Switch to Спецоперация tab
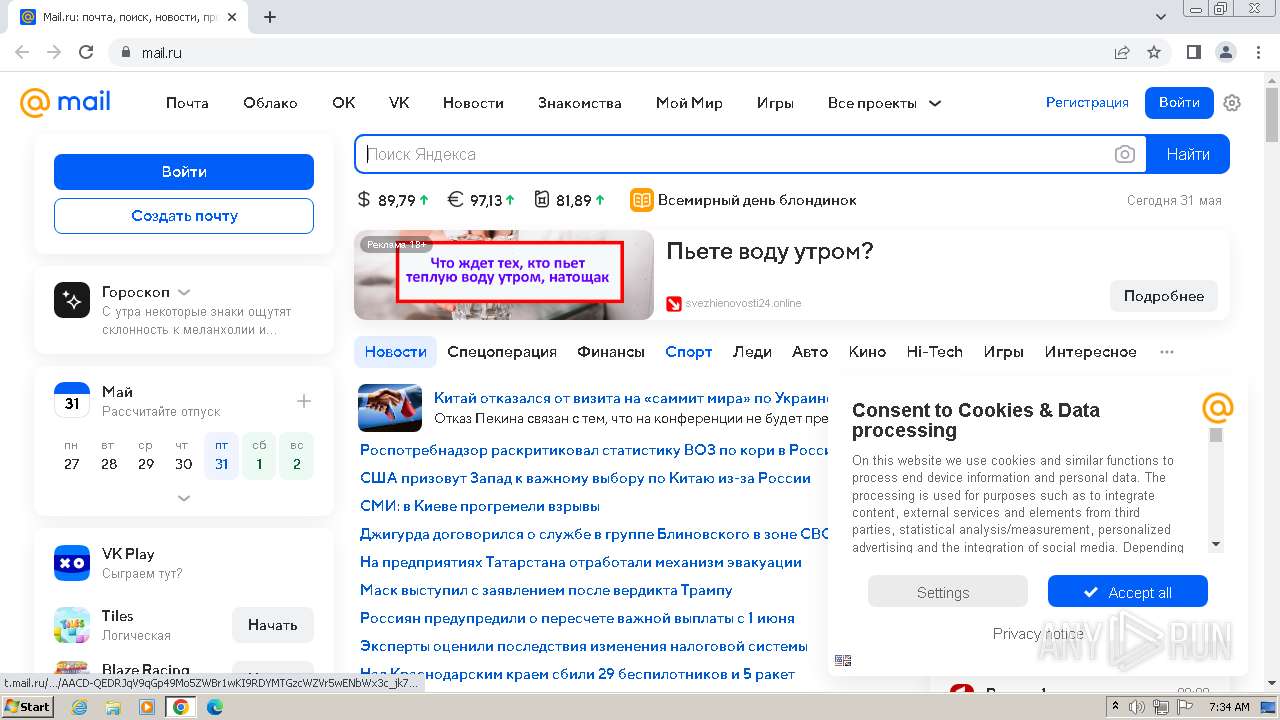Screen dimensions: 1280x720 tap(502, 352)
